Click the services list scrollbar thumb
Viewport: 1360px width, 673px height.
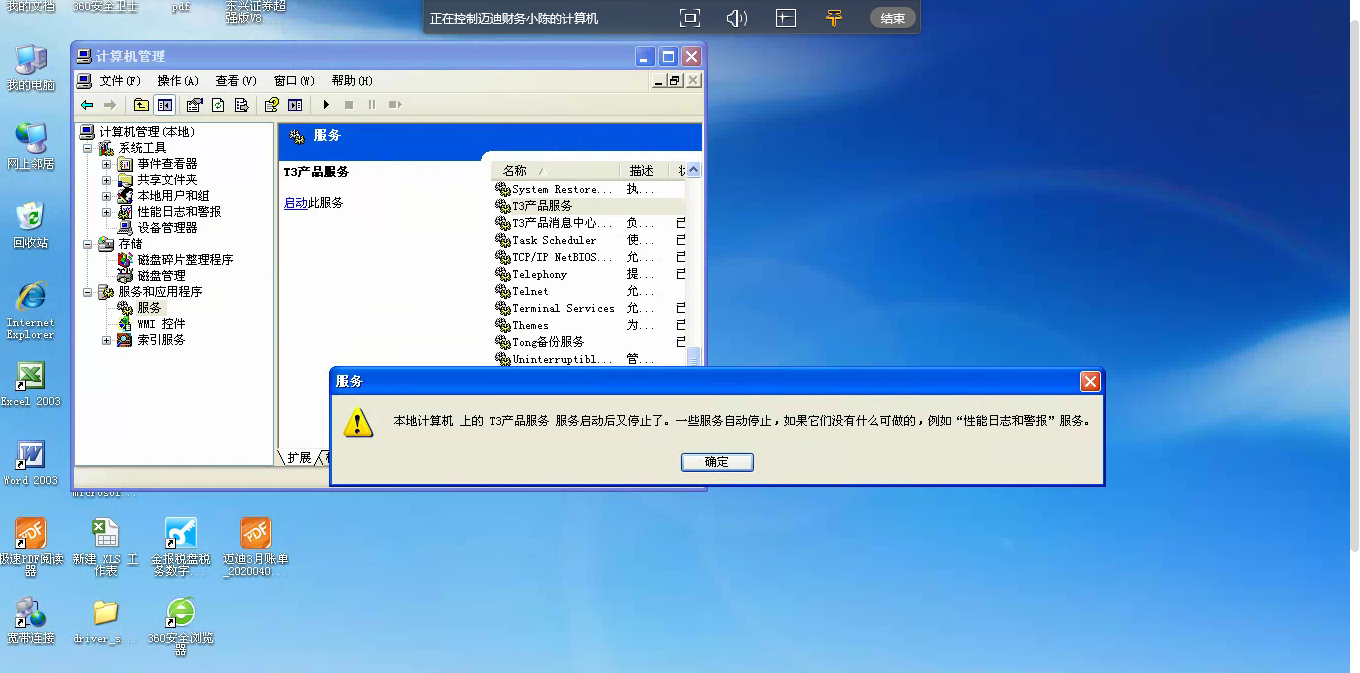coord(694,356)
